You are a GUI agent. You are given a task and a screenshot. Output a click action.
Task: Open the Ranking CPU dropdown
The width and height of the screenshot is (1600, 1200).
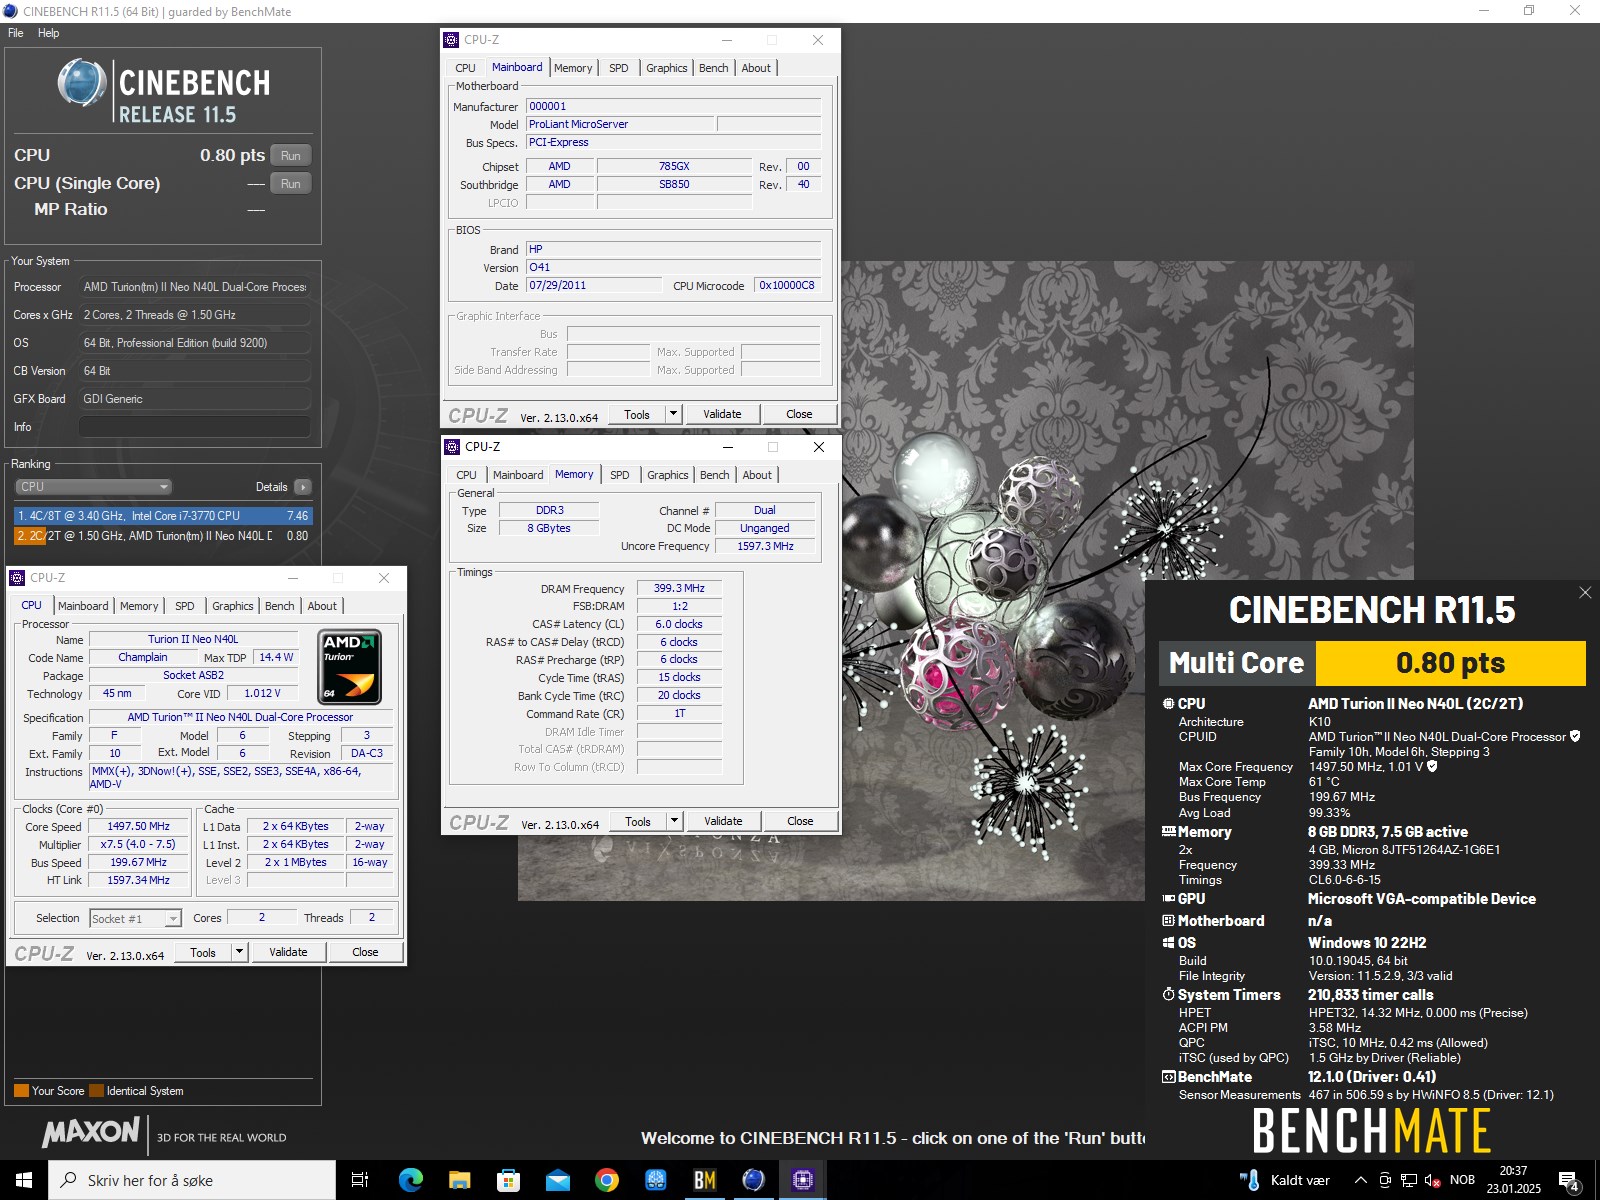coord(93,487)
